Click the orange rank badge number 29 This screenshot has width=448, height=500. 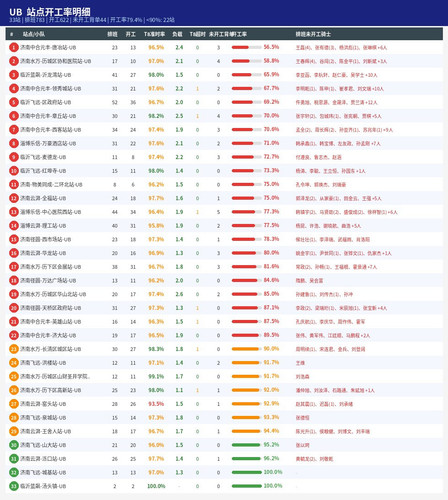(x=14, y=431)
